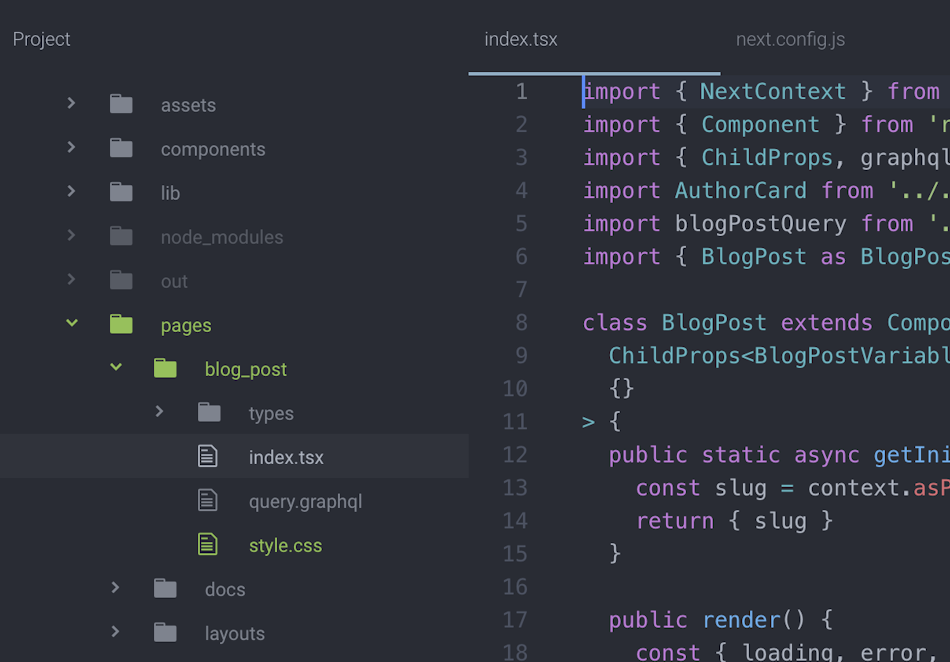Collapse the blog_post folder chevron
This screenshot has width=950, height=662.
[116, 367]
